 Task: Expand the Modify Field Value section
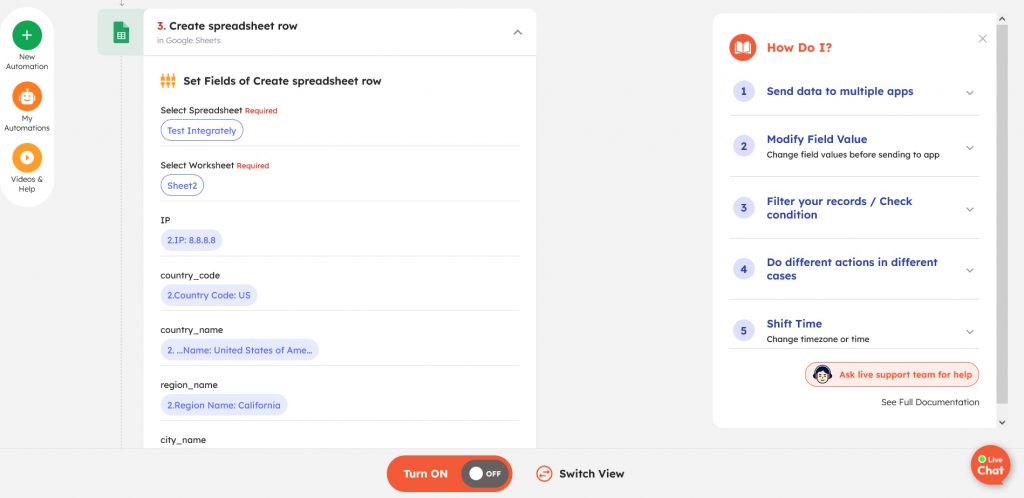click(969, 147)
